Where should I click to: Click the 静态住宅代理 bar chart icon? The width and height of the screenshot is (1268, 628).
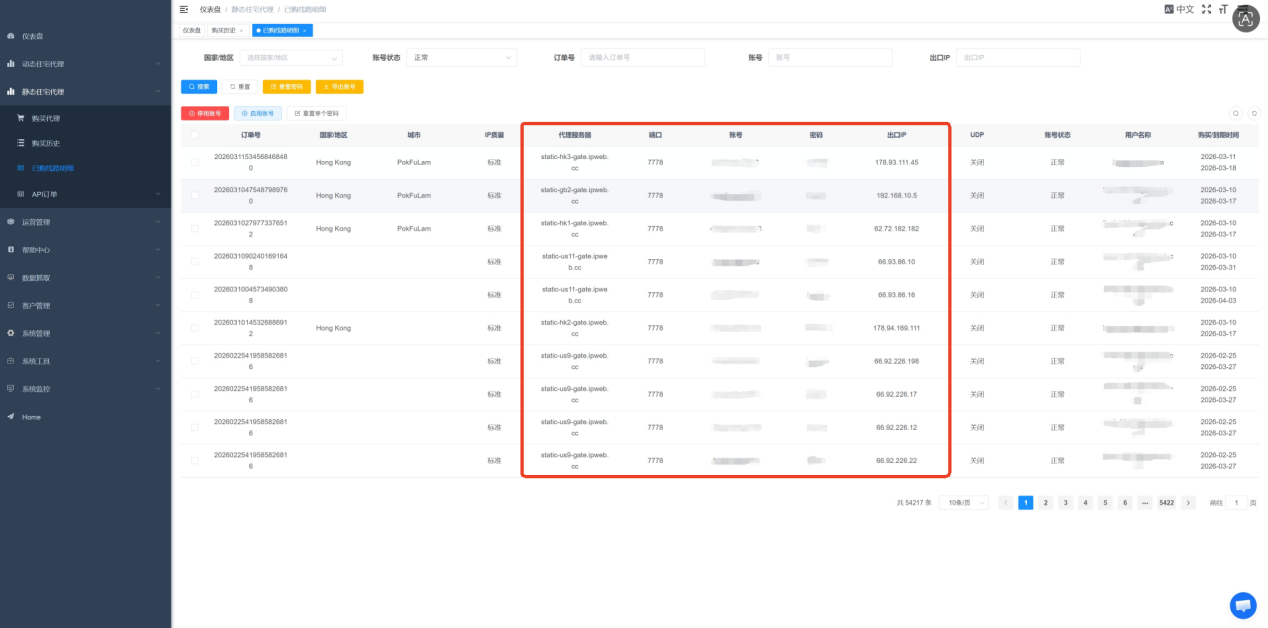(x=11, y=92)
